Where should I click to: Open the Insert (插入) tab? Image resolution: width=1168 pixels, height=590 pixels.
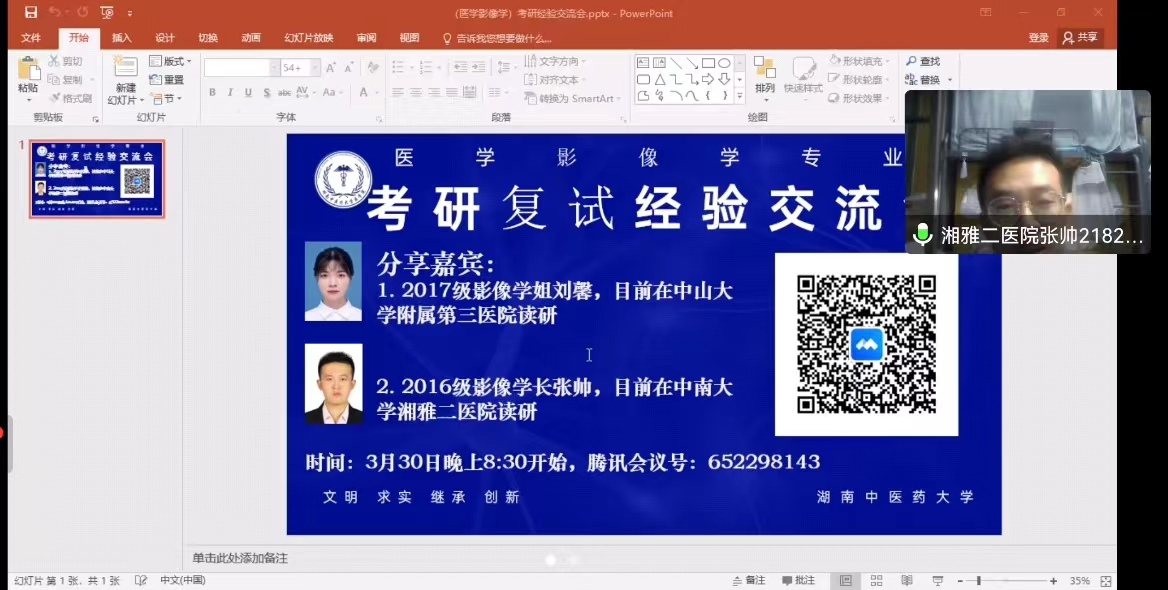pos(121,38)
